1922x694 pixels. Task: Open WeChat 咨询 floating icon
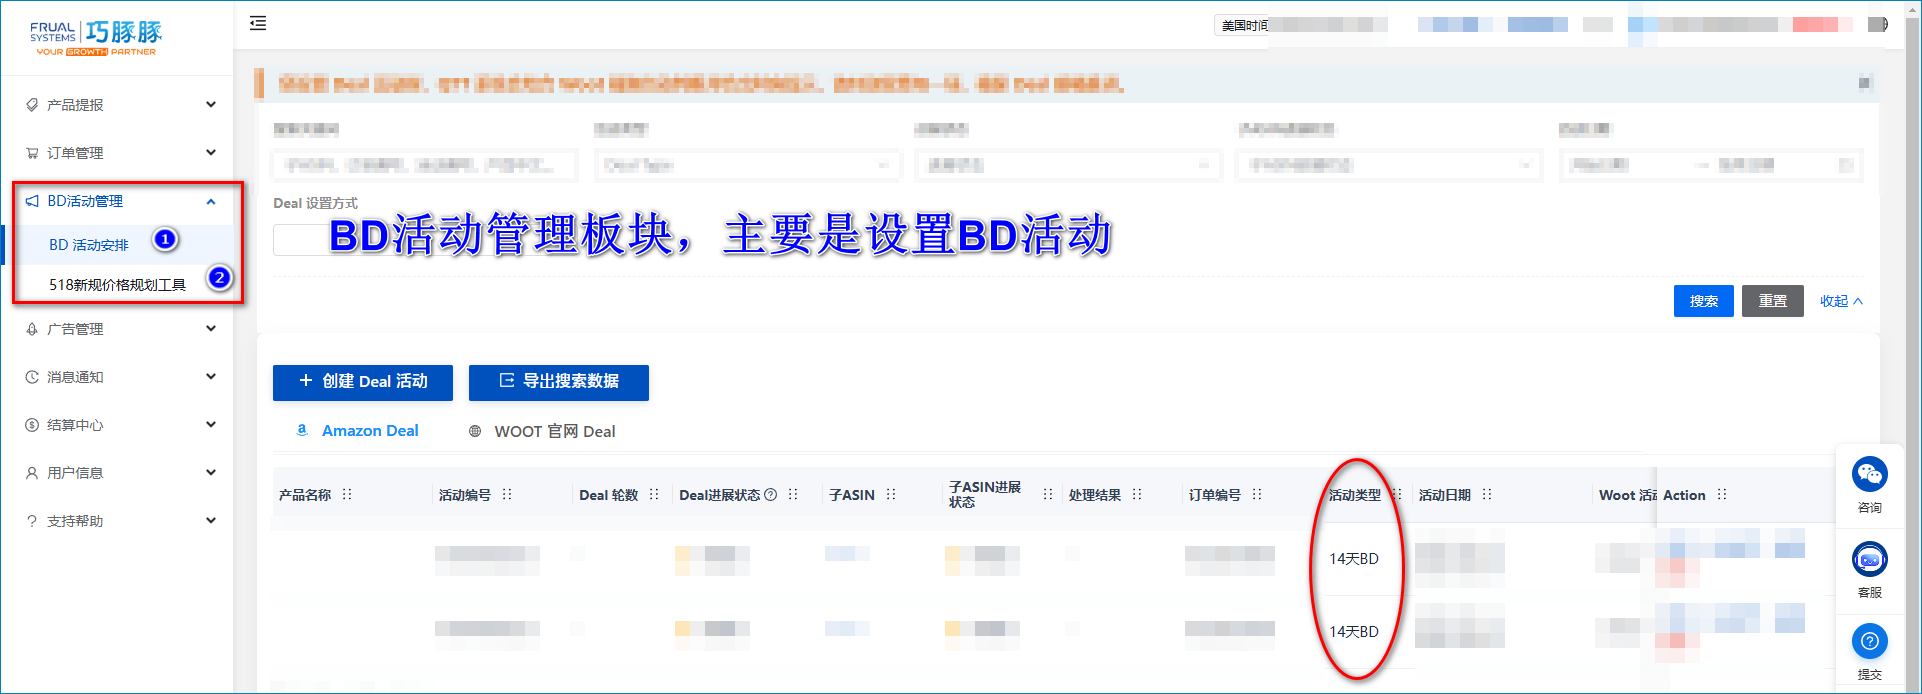point(1869,474)
